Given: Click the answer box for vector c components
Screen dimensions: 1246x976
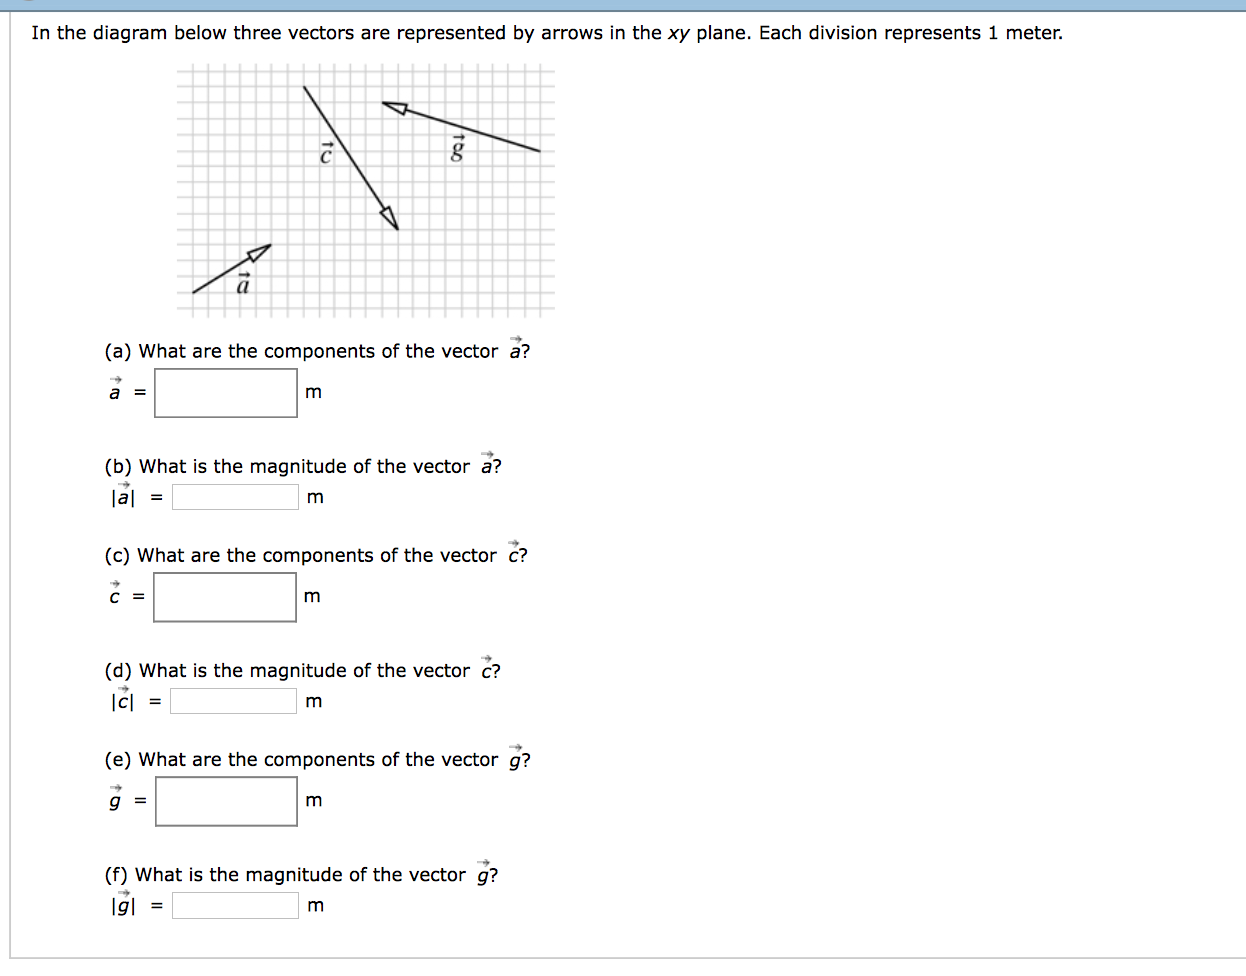Looking at the screenshot, I should (x=224, y=596).
